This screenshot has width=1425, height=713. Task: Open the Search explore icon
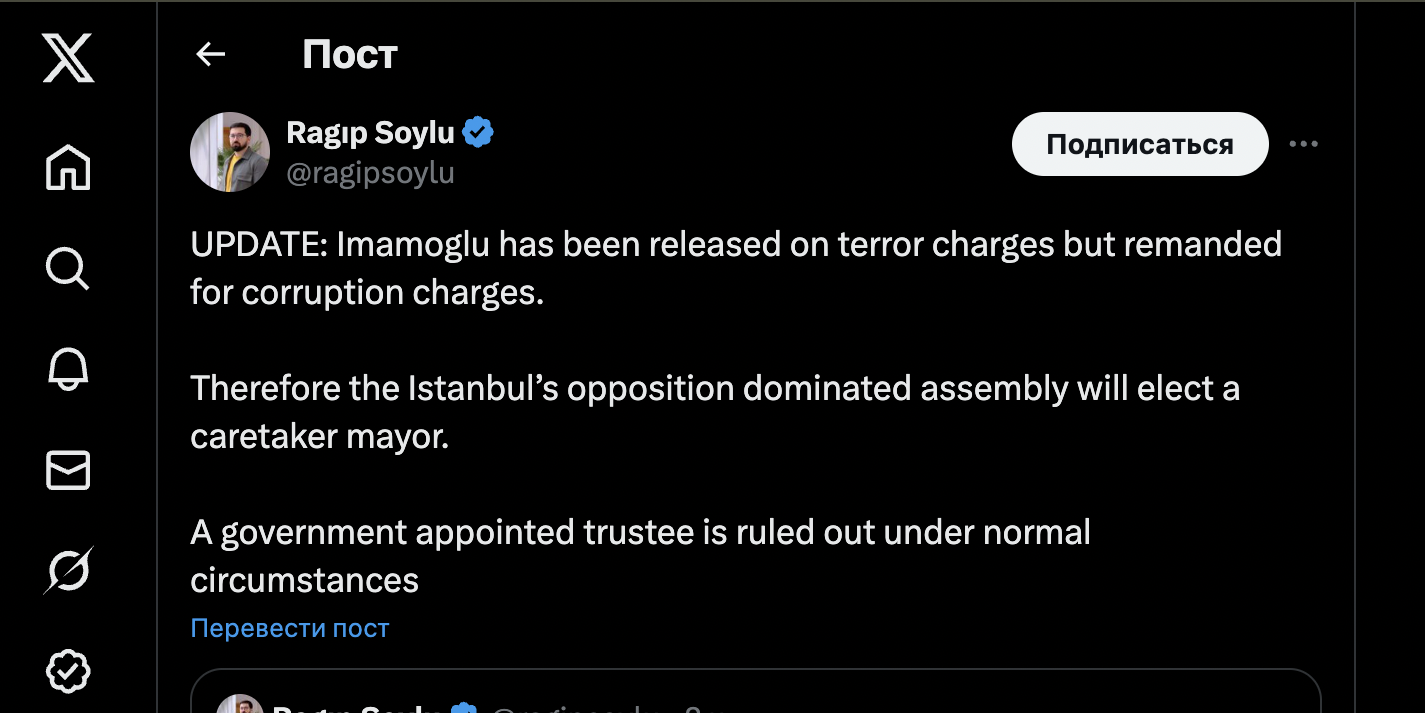[x=68, y=268]
